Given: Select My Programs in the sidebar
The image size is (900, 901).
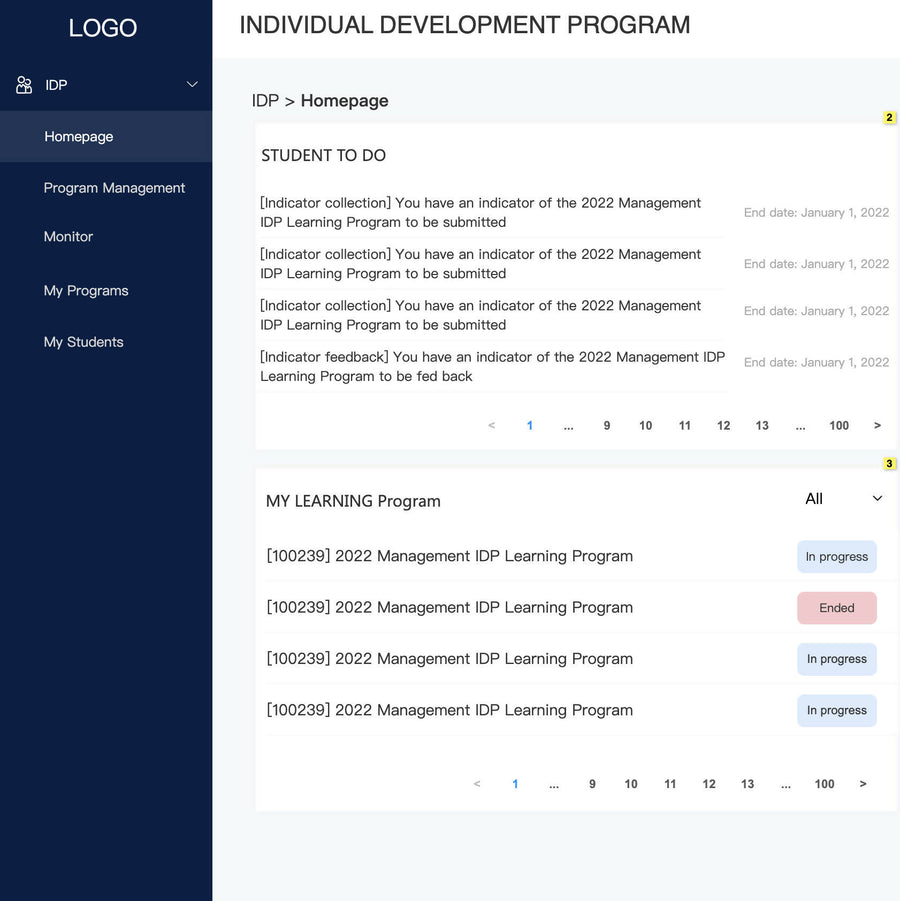Looking at the screenshot, I should point(86,290).
